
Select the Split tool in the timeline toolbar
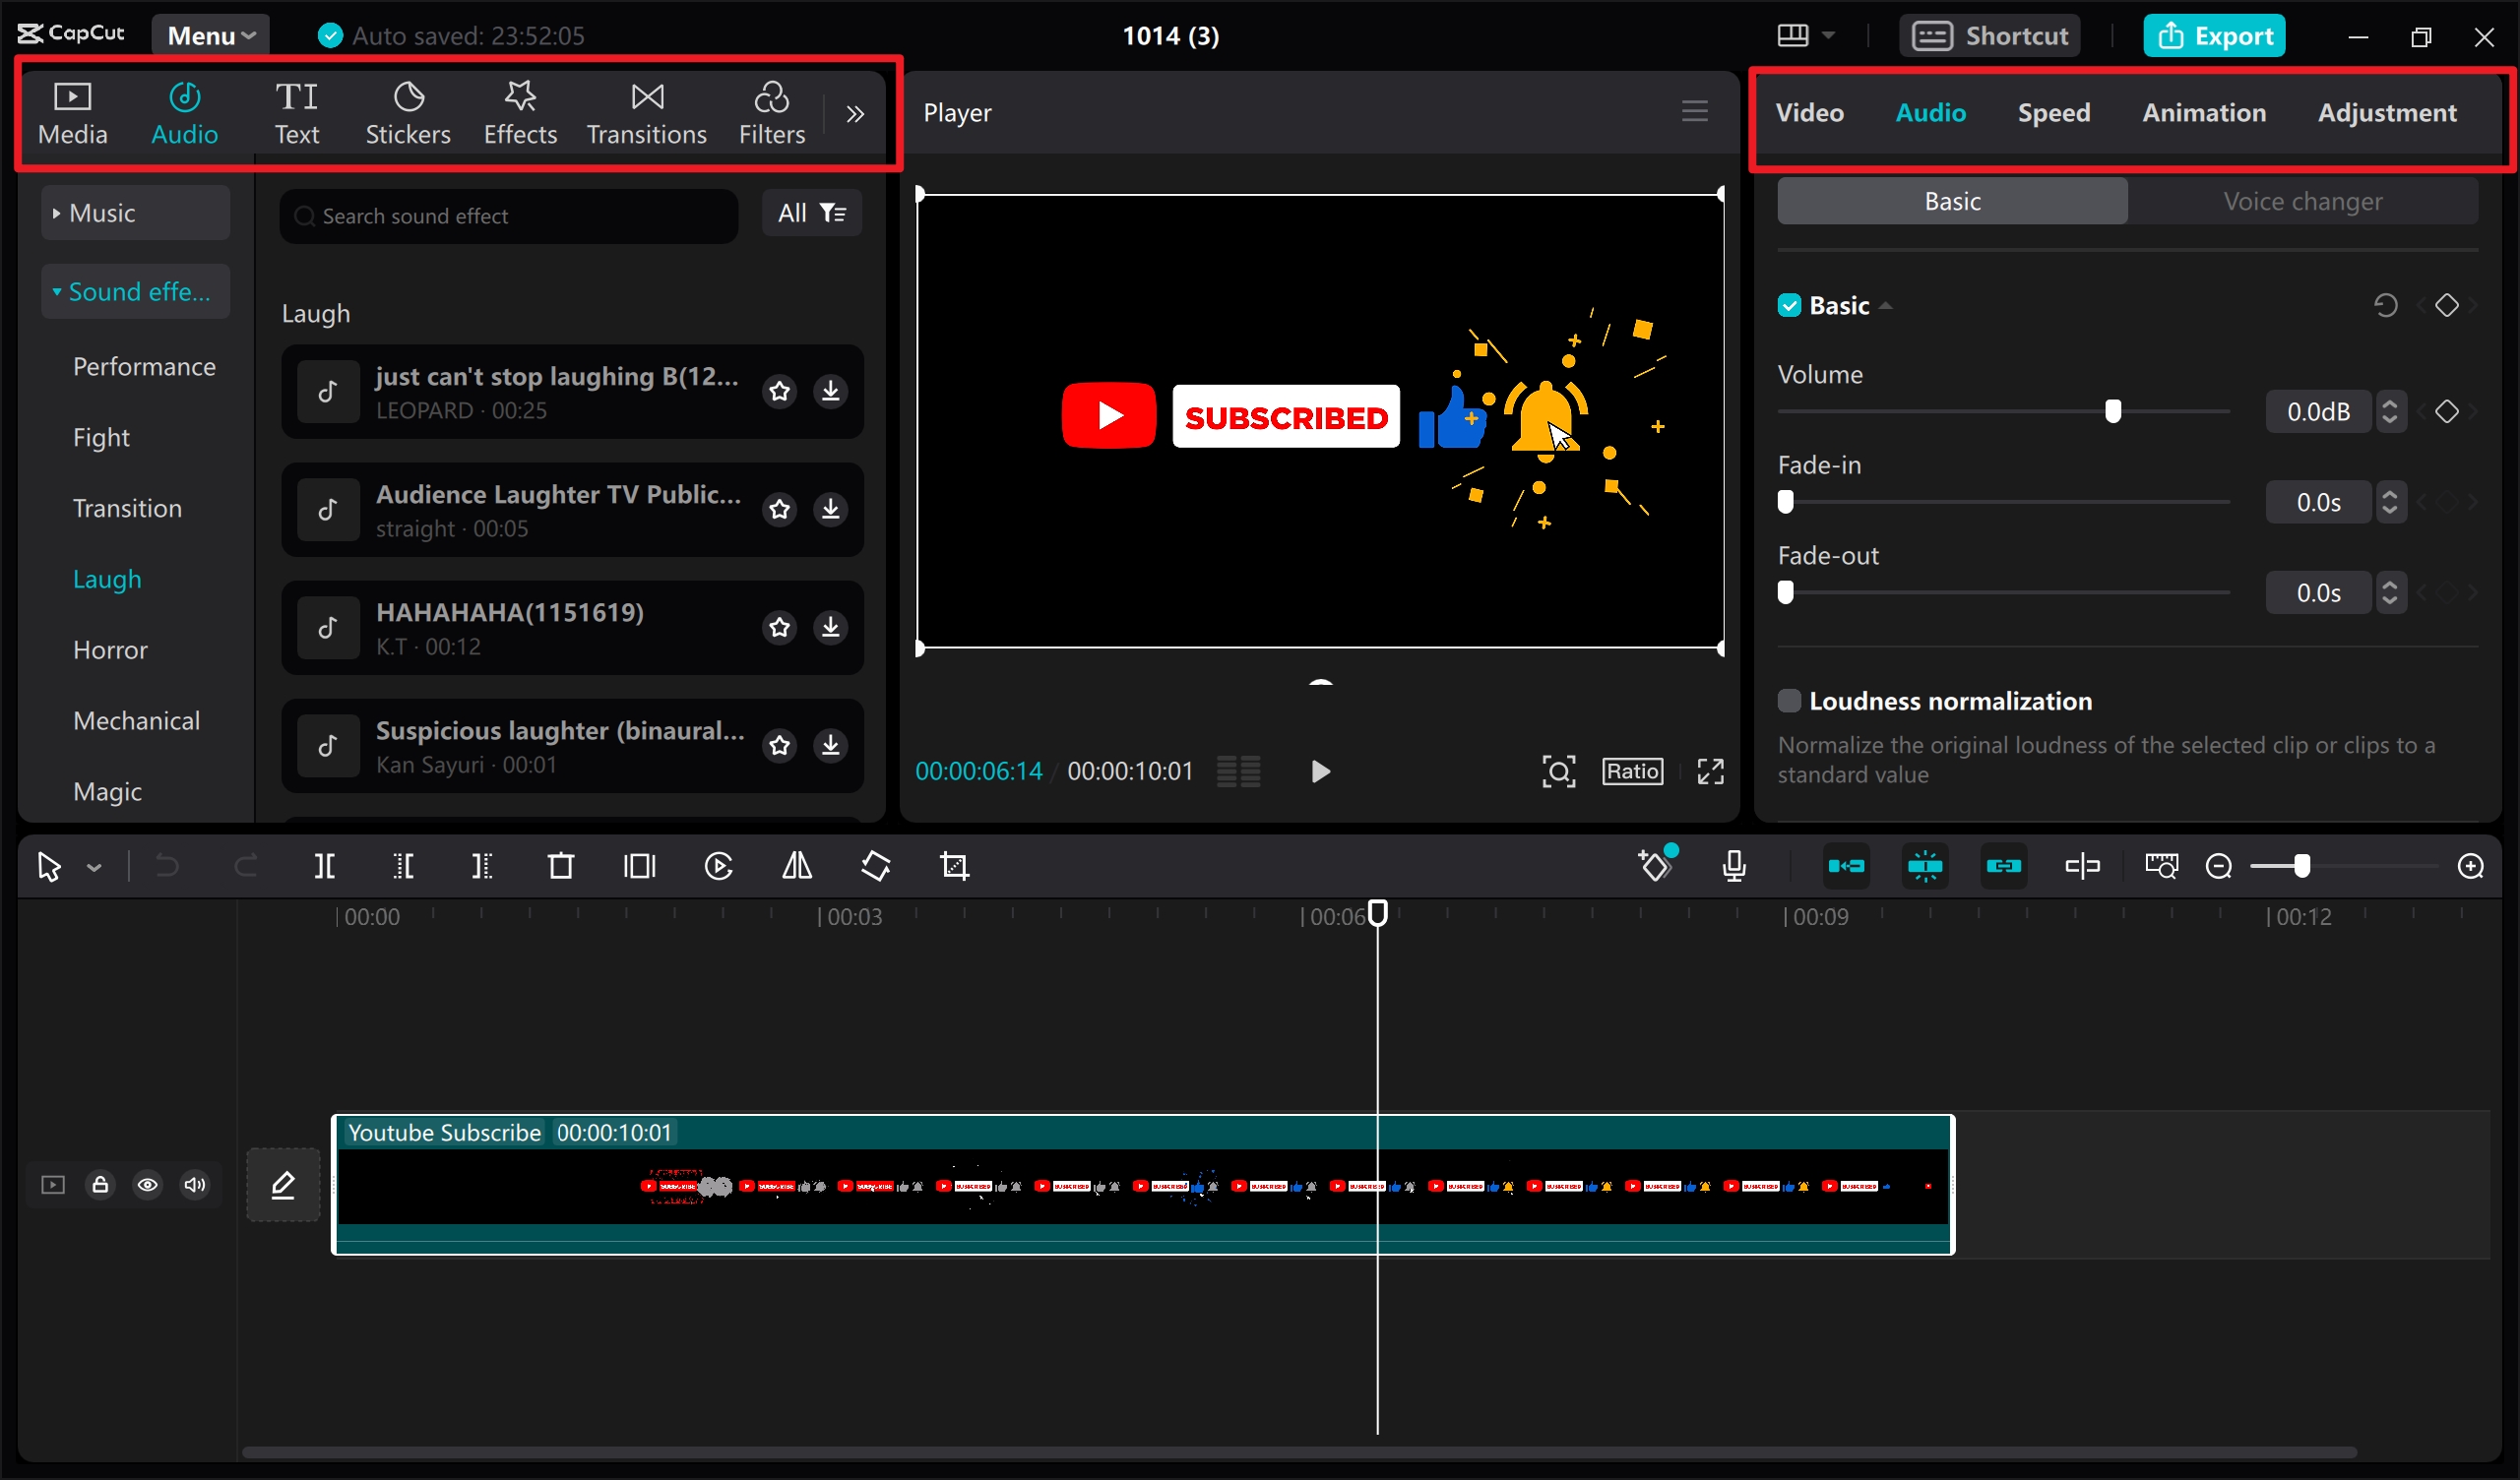pyautogui.click(x=324, y=866)
